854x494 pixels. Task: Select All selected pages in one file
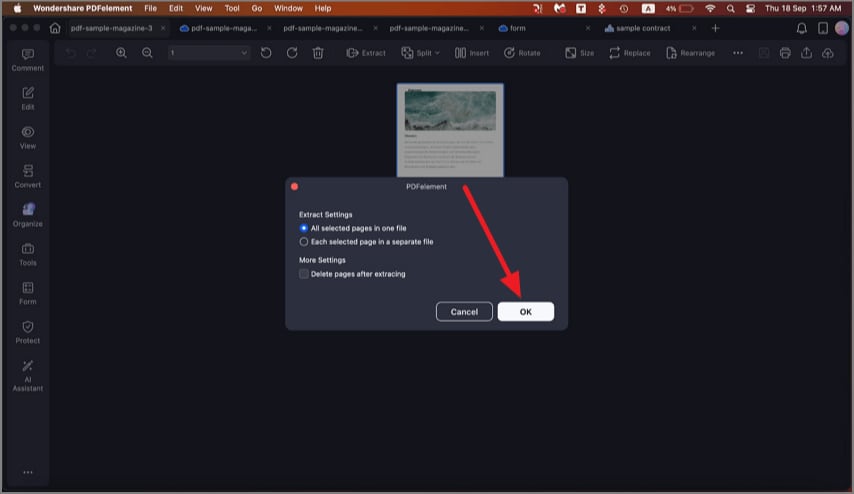[x=352, y=228]
